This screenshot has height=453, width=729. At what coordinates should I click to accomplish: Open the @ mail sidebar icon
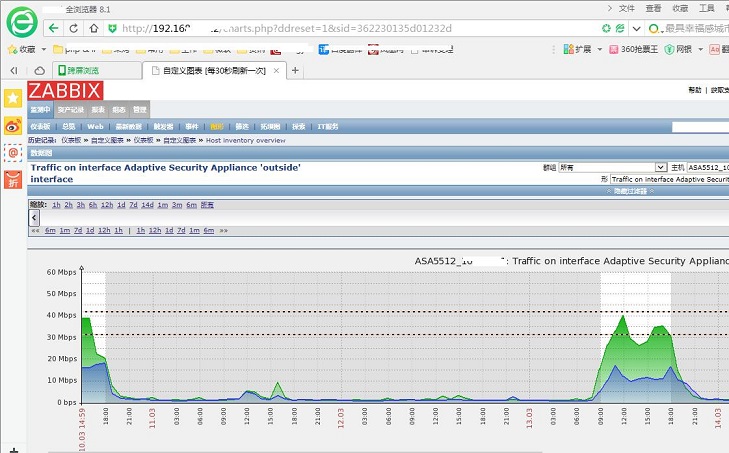pos(13,153)
